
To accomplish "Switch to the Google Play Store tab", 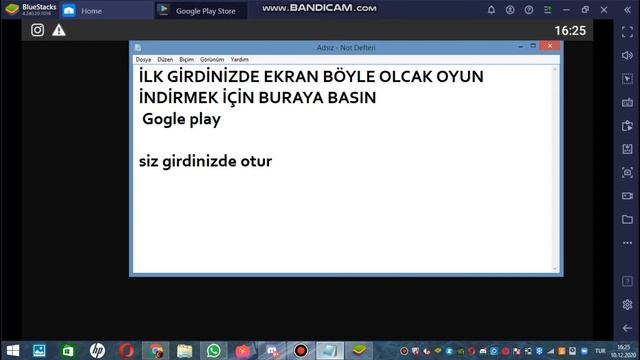I will point(201,11).
